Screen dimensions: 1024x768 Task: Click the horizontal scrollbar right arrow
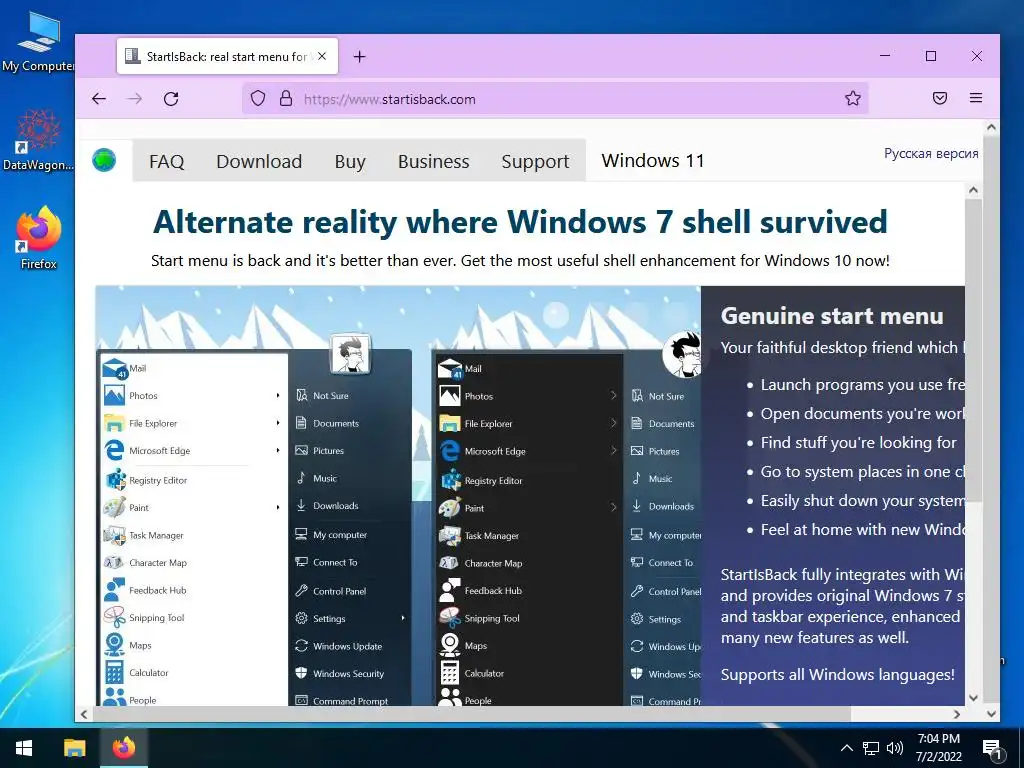pos(957,714)
